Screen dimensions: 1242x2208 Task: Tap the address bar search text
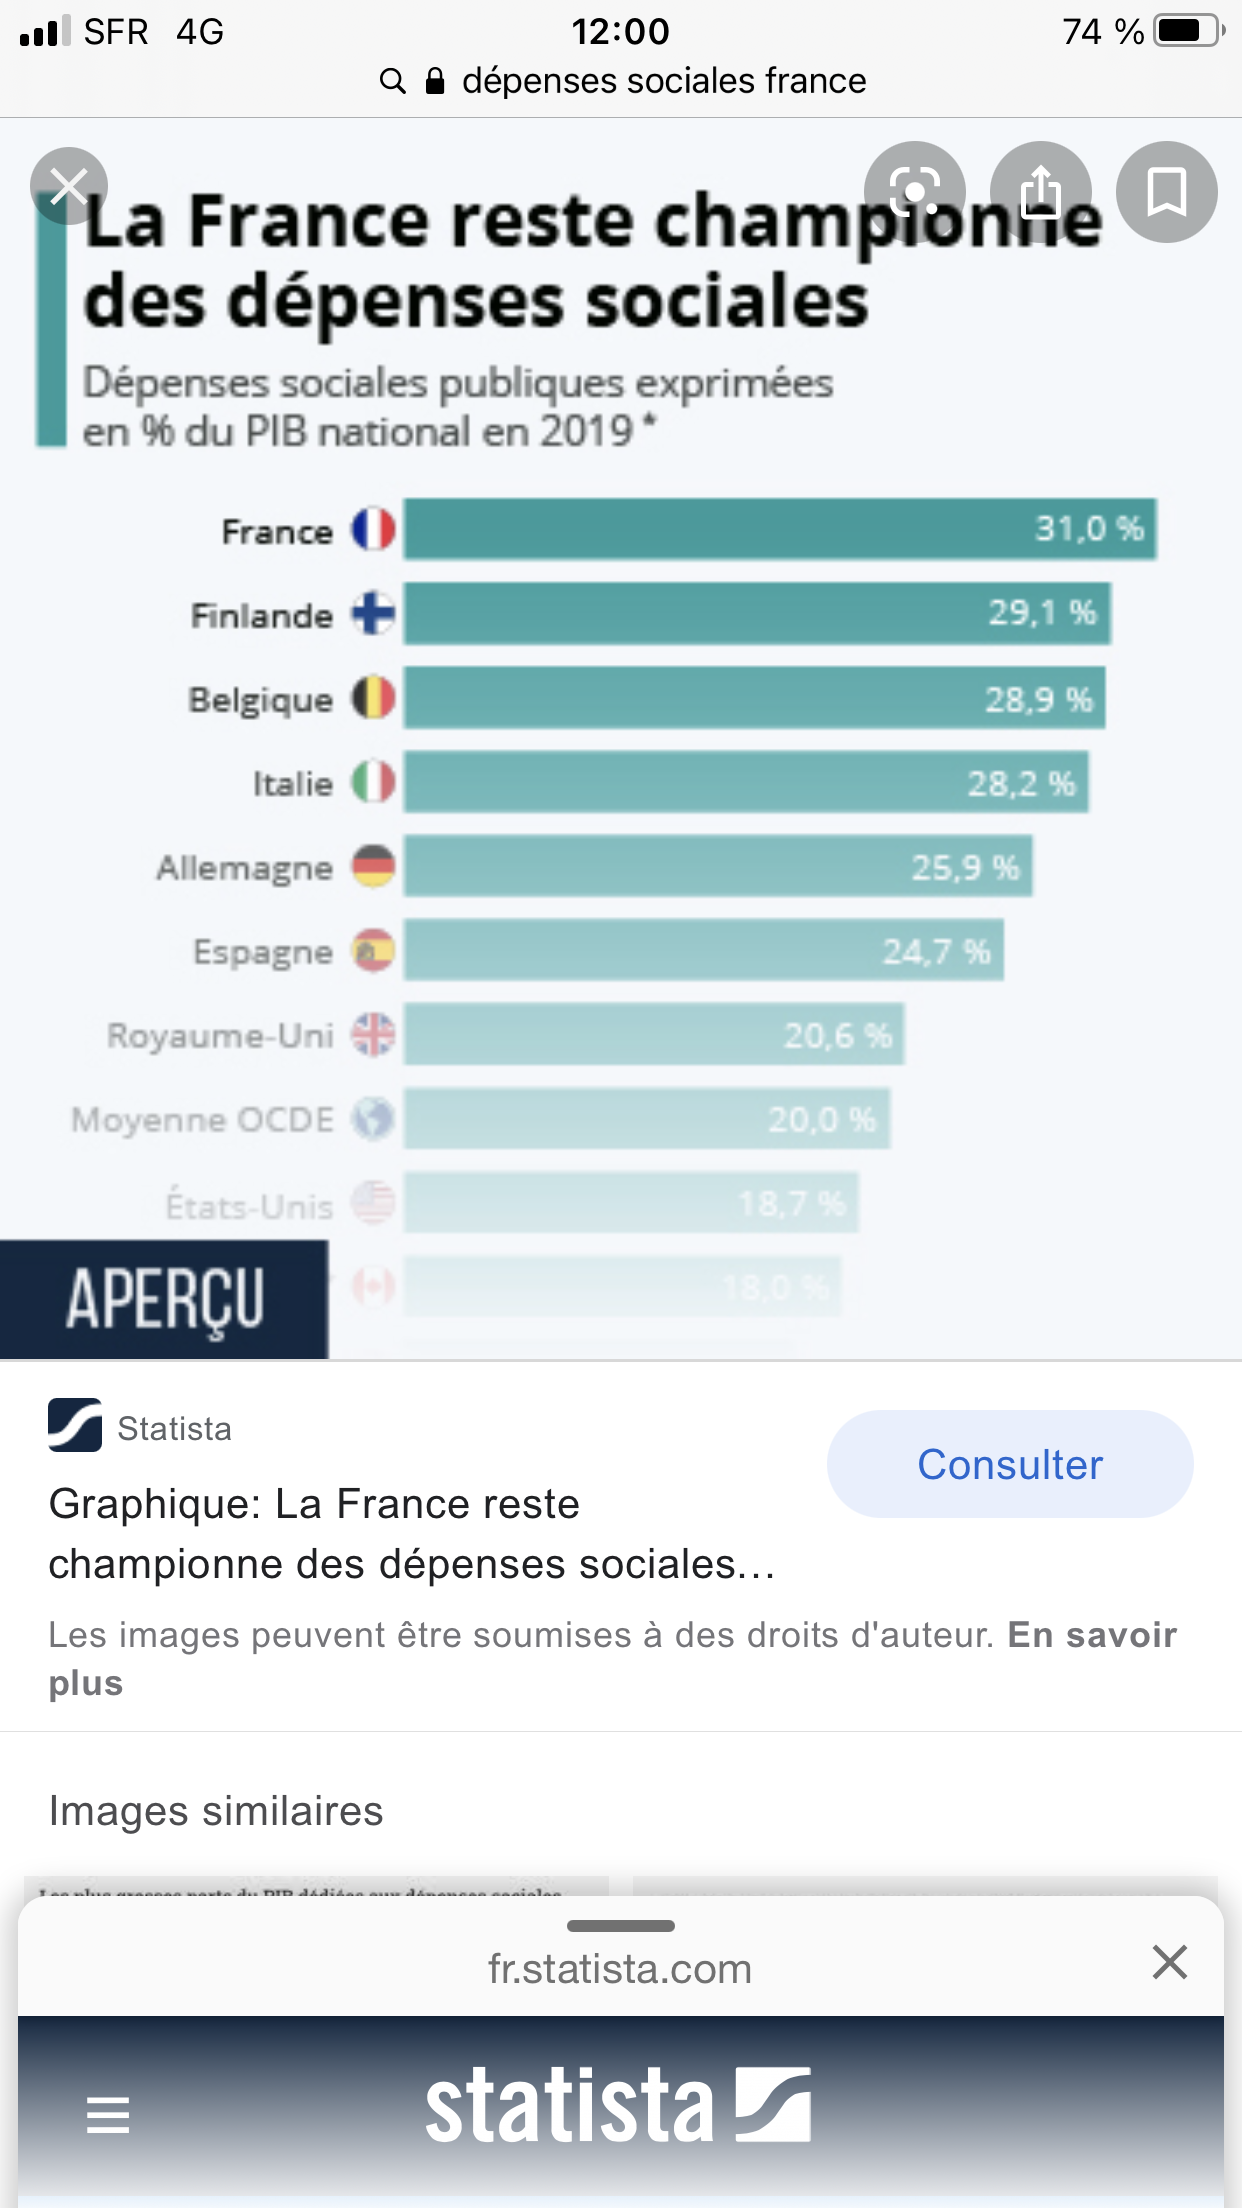[x=664, y=81]
